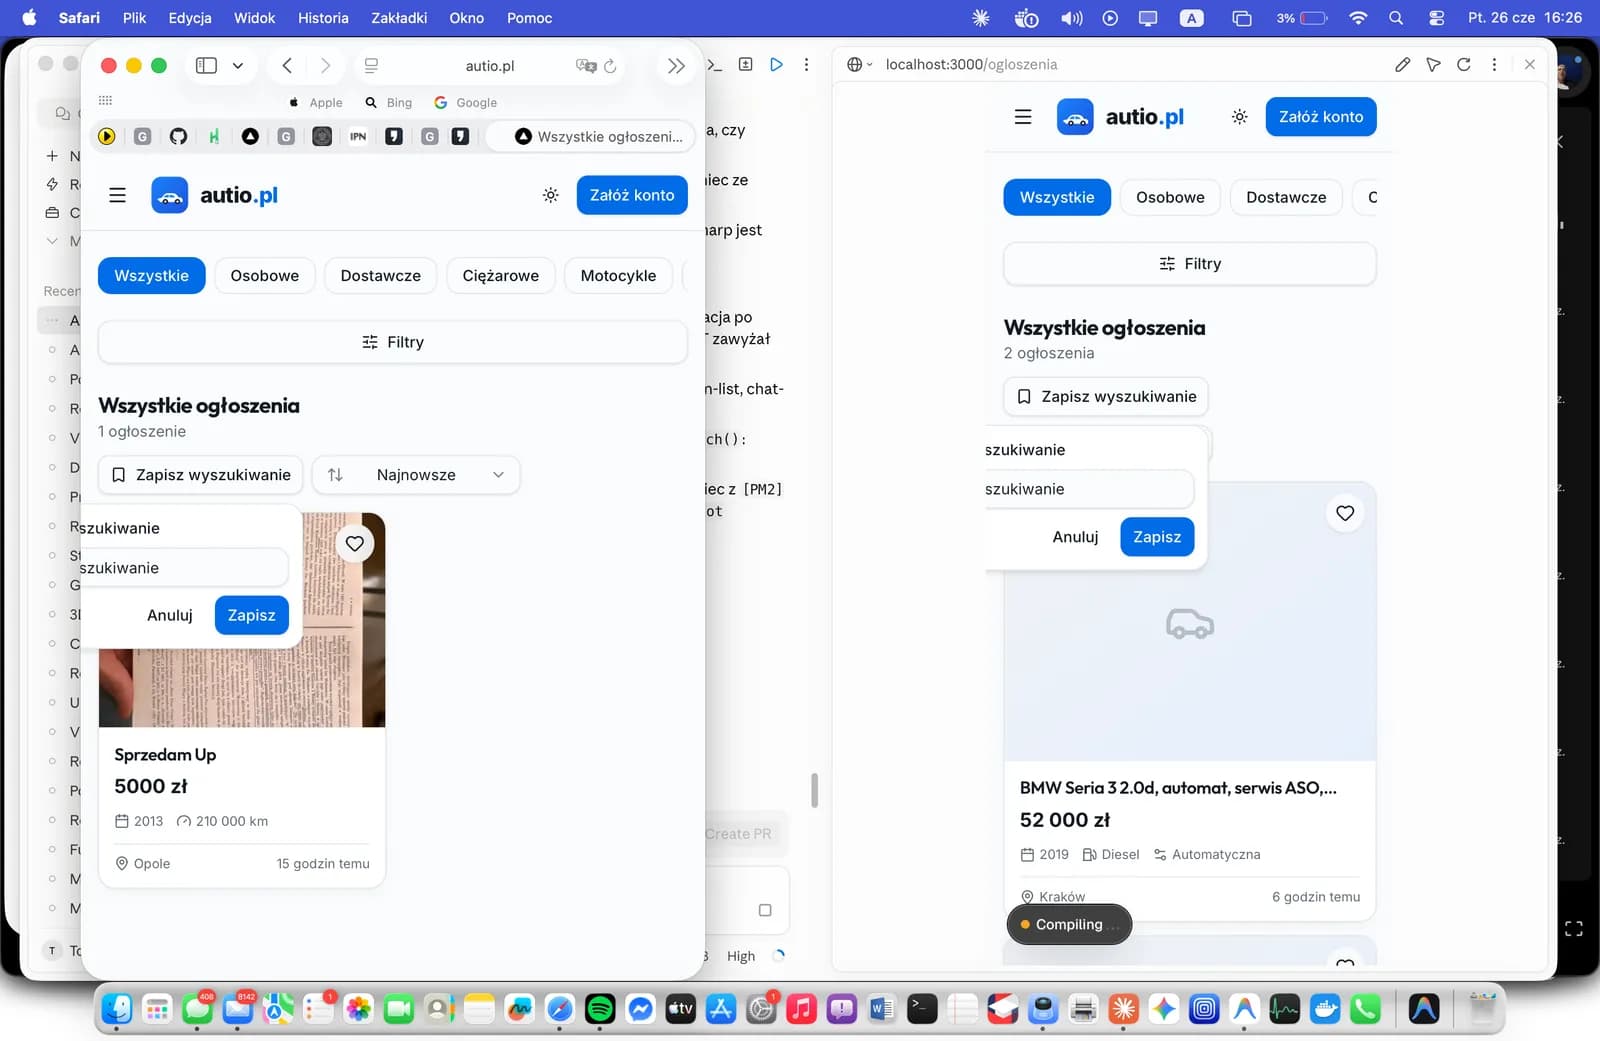The width and height of the screenshot is (1600, 1041).
Task: Go back with Safari back arrow
Action: pyautogui.click(x=287, y=65)
